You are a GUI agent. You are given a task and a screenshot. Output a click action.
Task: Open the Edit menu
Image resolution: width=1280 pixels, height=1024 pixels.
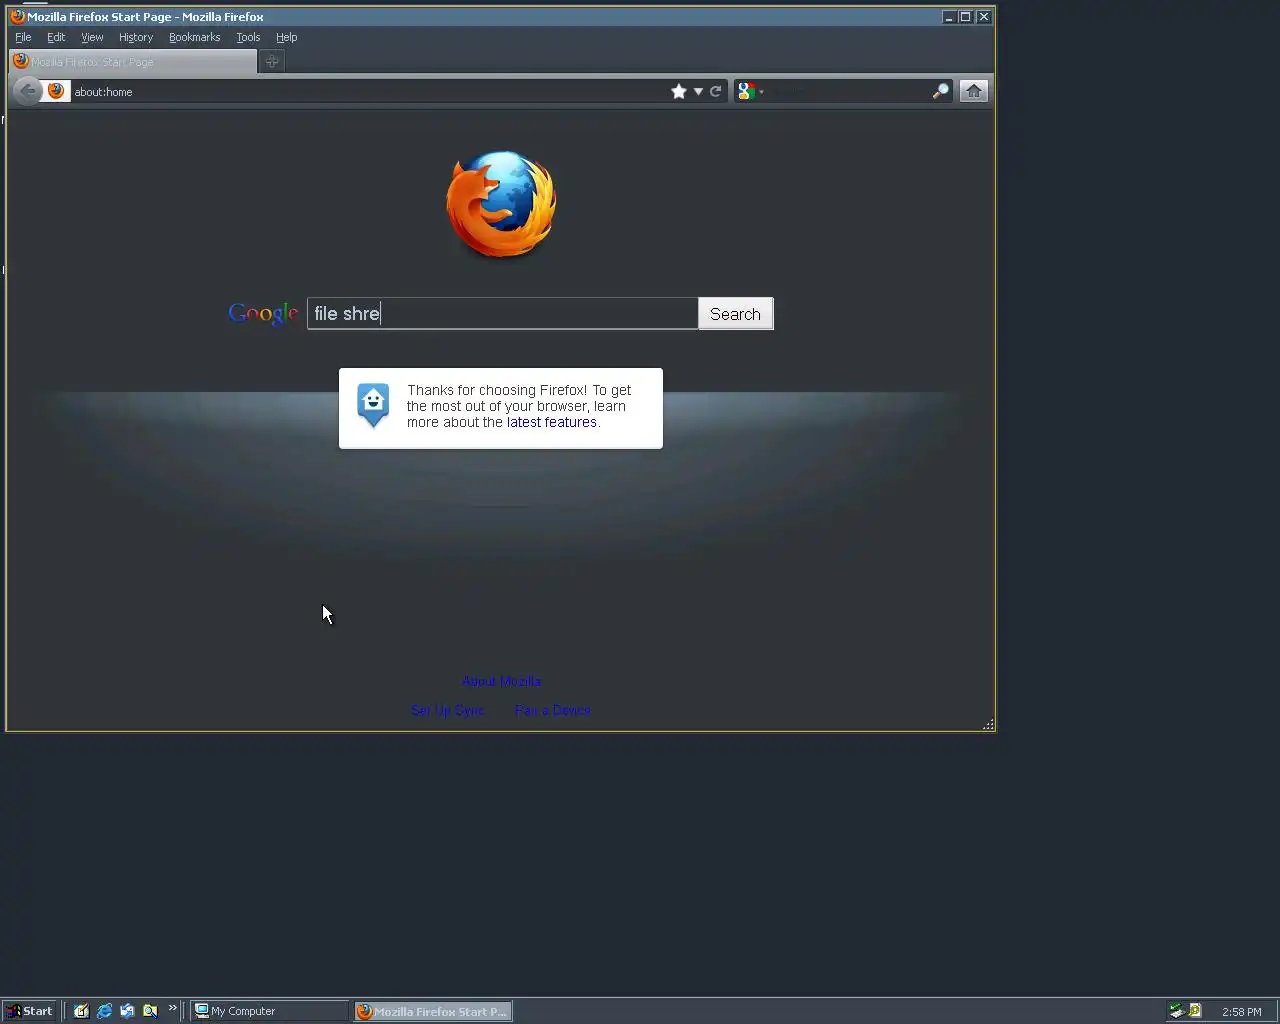point(56,37)
